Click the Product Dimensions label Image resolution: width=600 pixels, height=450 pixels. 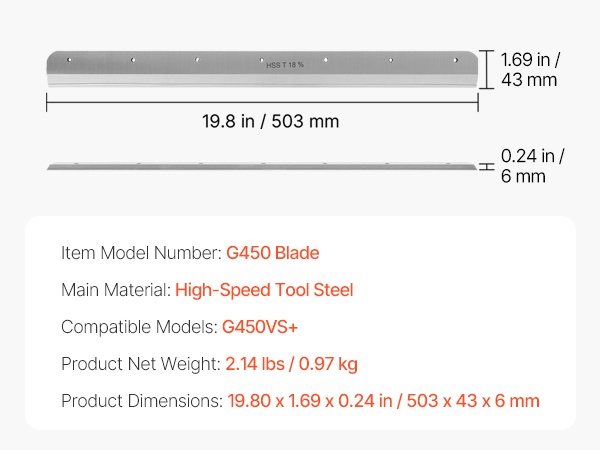(139, 401)
